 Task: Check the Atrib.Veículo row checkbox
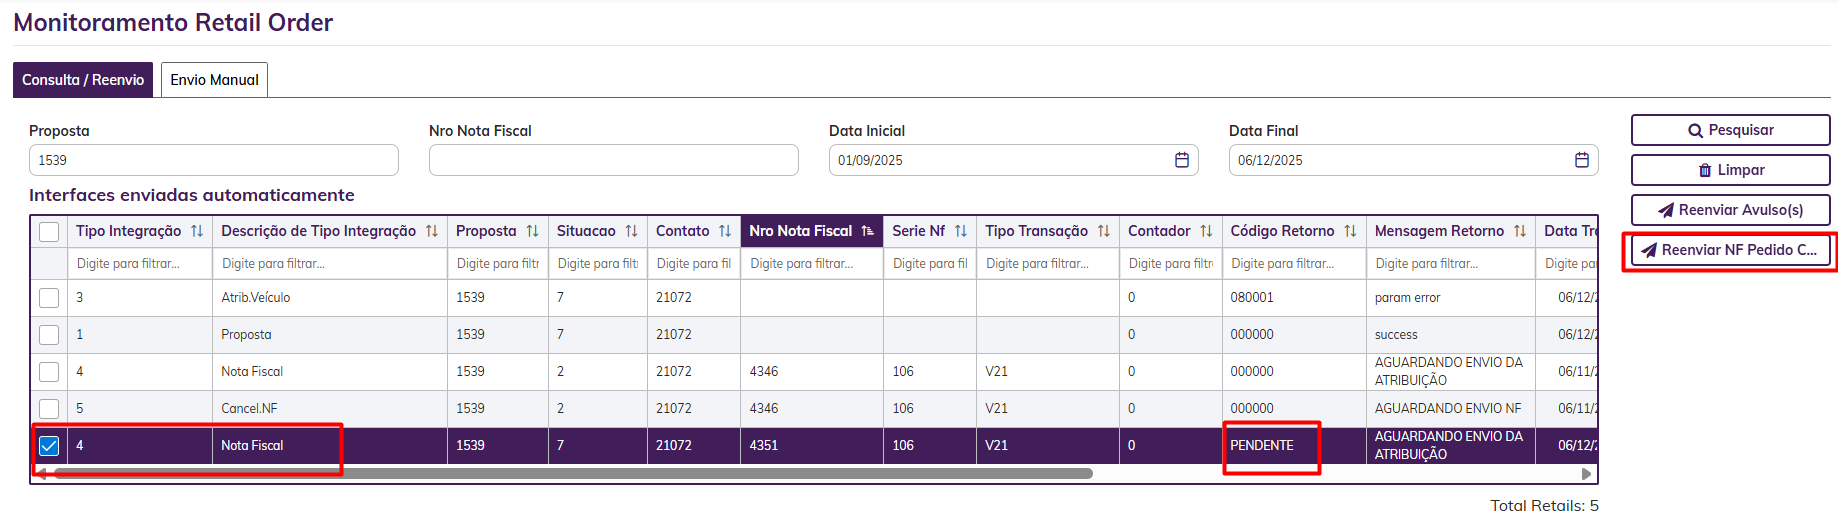click(49, 298)
